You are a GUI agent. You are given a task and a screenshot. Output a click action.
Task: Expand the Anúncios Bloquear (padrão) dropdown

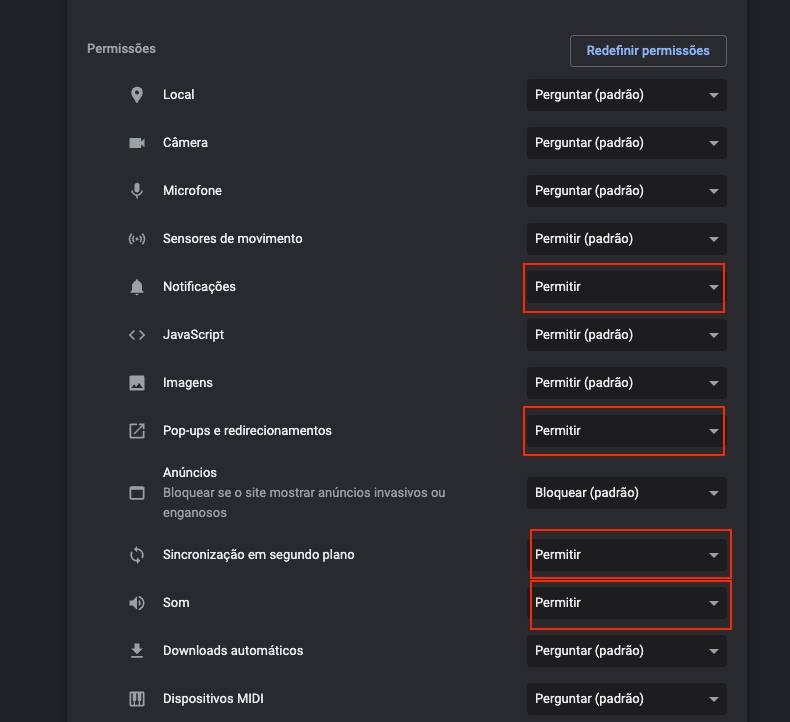(626, 493)
